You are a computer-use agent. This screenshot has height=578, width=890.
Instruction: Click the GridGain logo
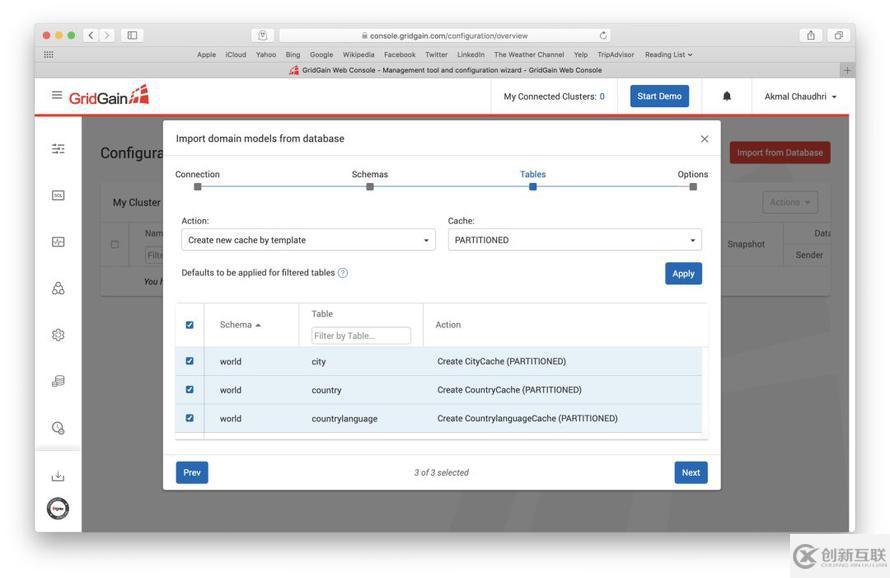(109, 96)
